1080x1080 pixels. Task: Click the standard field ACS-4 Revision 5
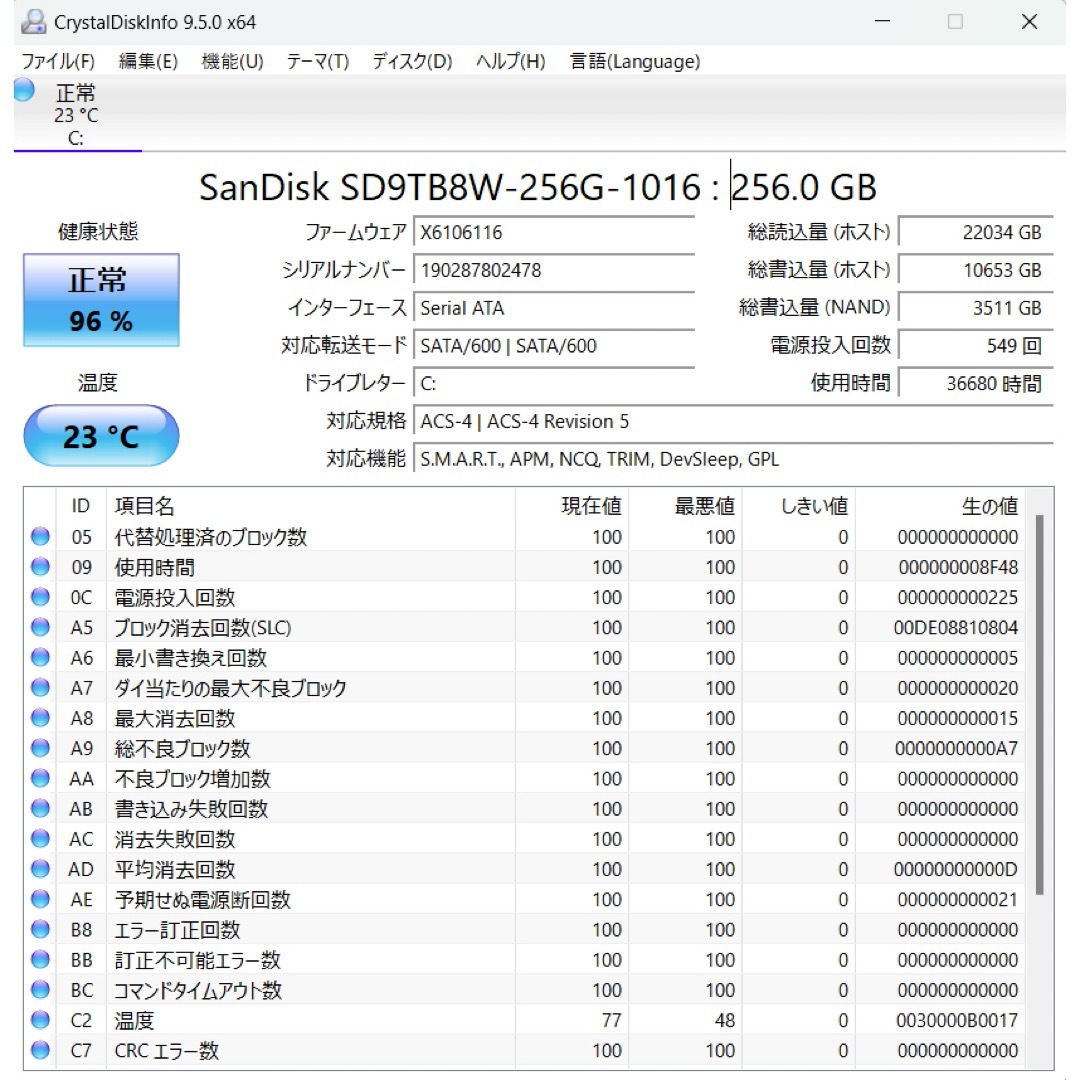pyautogui.click(x=734, y=422)
